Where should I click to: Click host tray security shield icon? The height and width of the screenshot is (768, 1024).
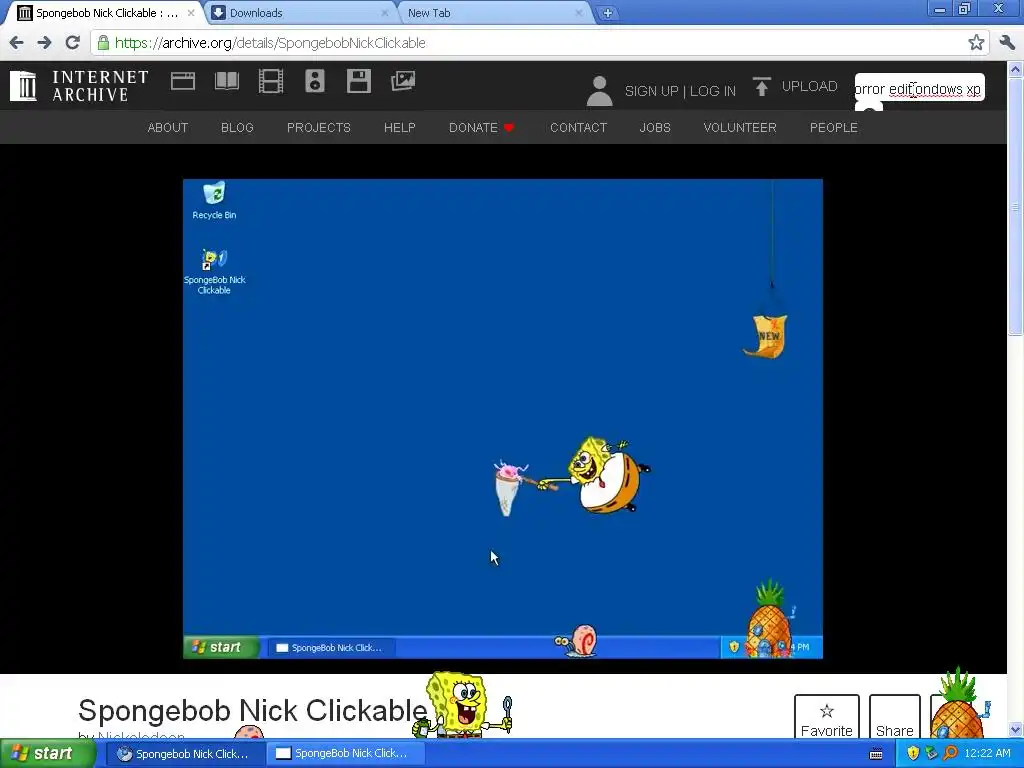point(913,753)
